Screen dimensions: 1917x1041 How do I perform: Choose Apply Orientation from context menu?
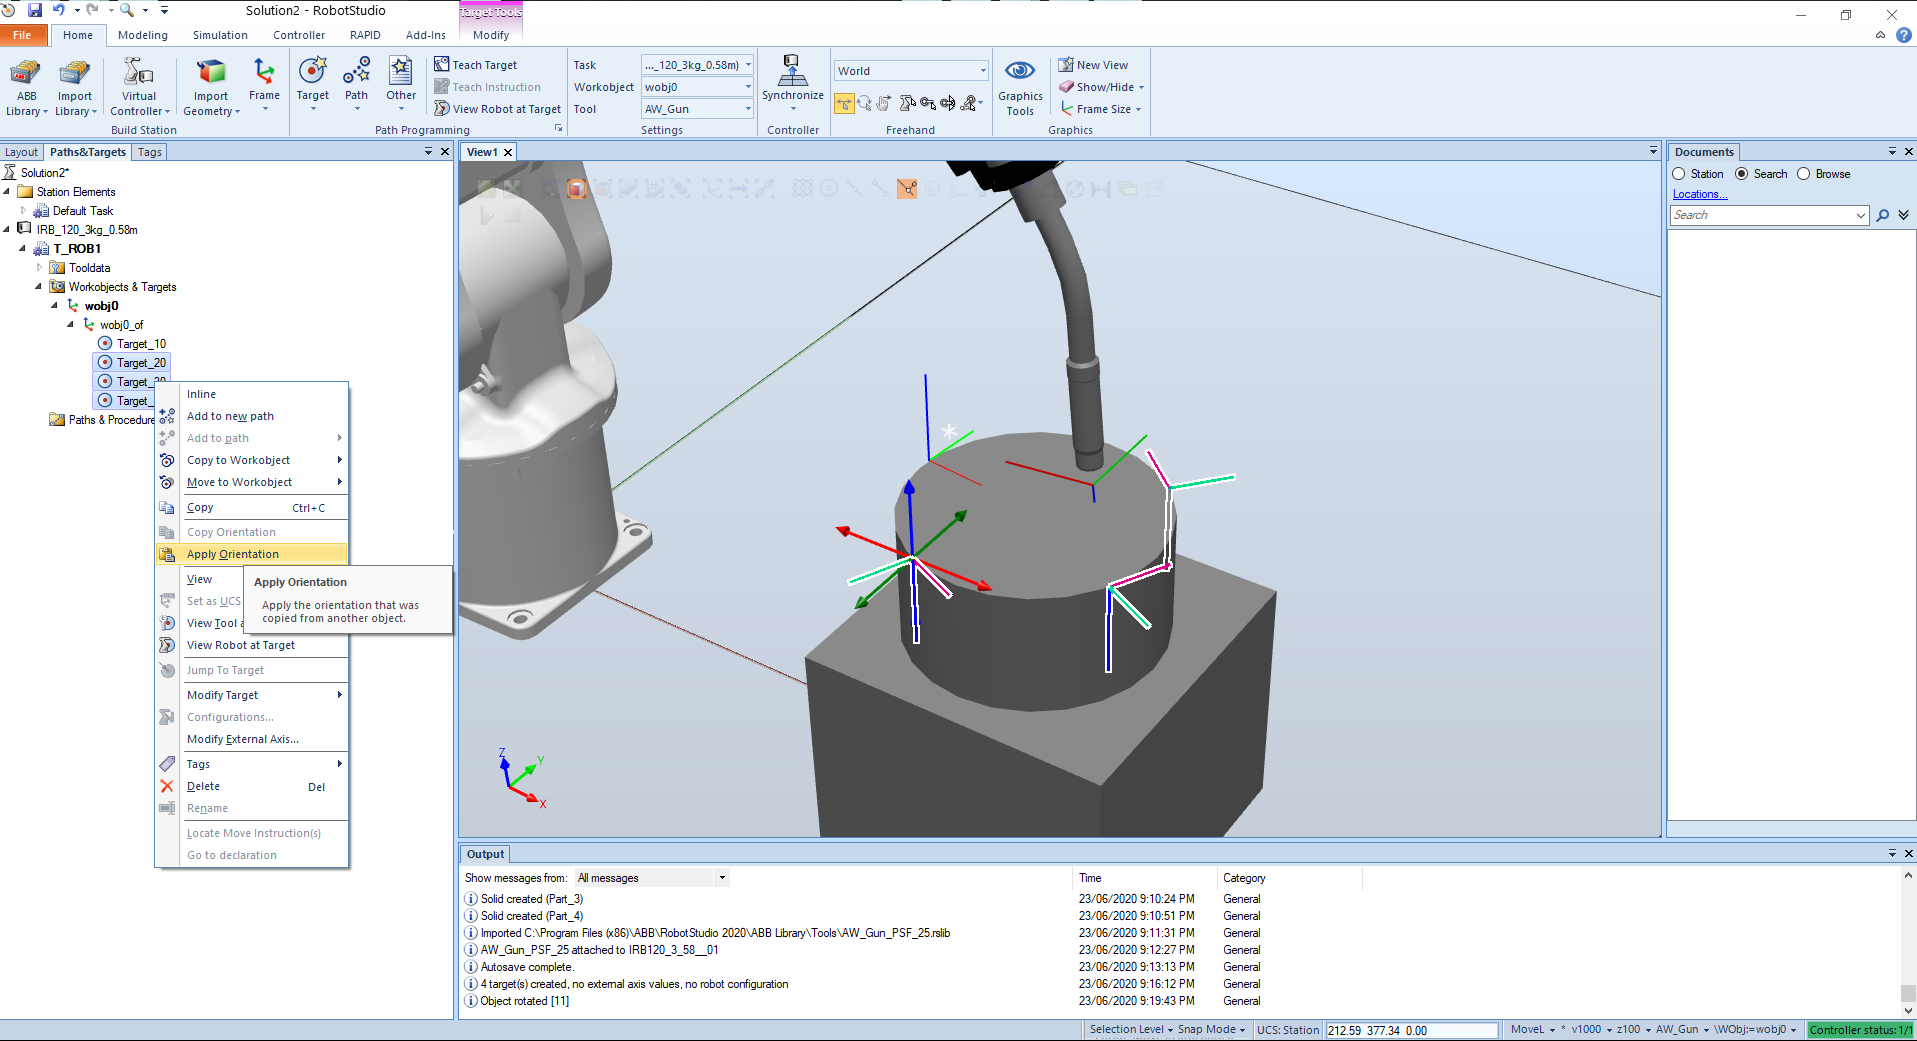(233, 554)
